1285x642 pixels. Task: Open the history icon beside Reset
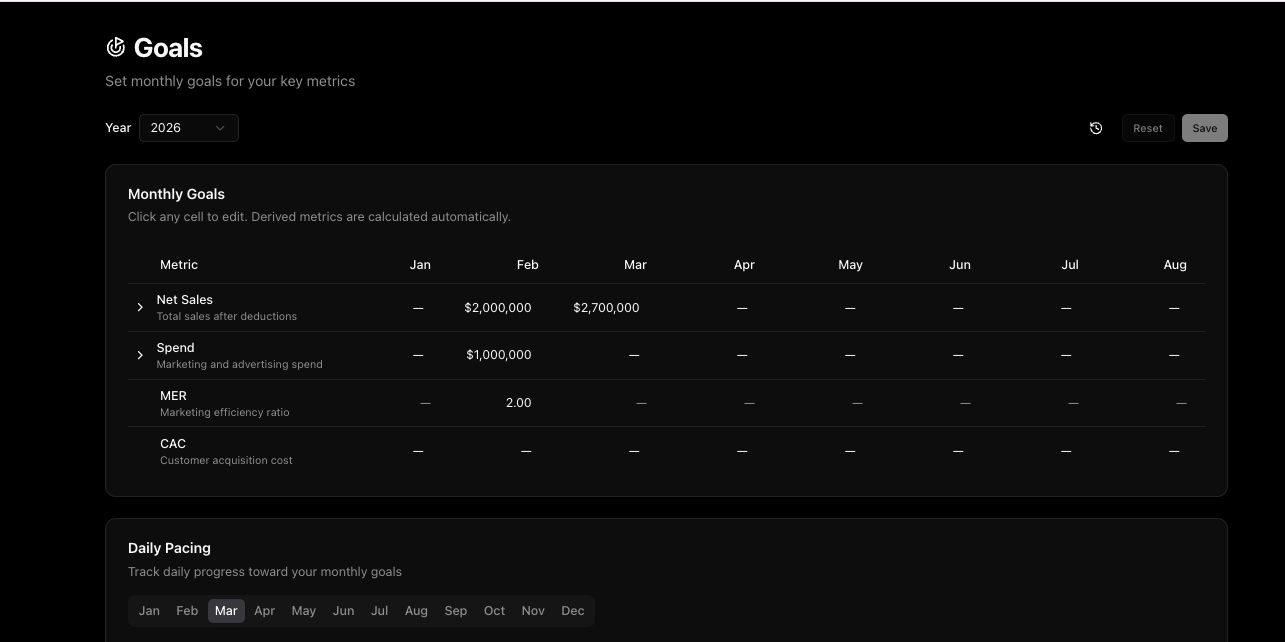[1096, 128]
